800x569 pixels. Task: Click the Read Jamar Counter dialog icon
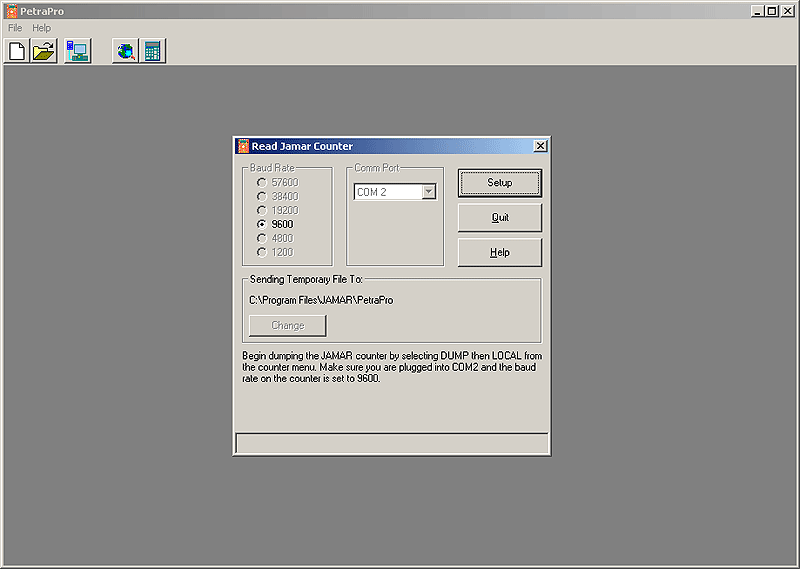coord(243,146)
